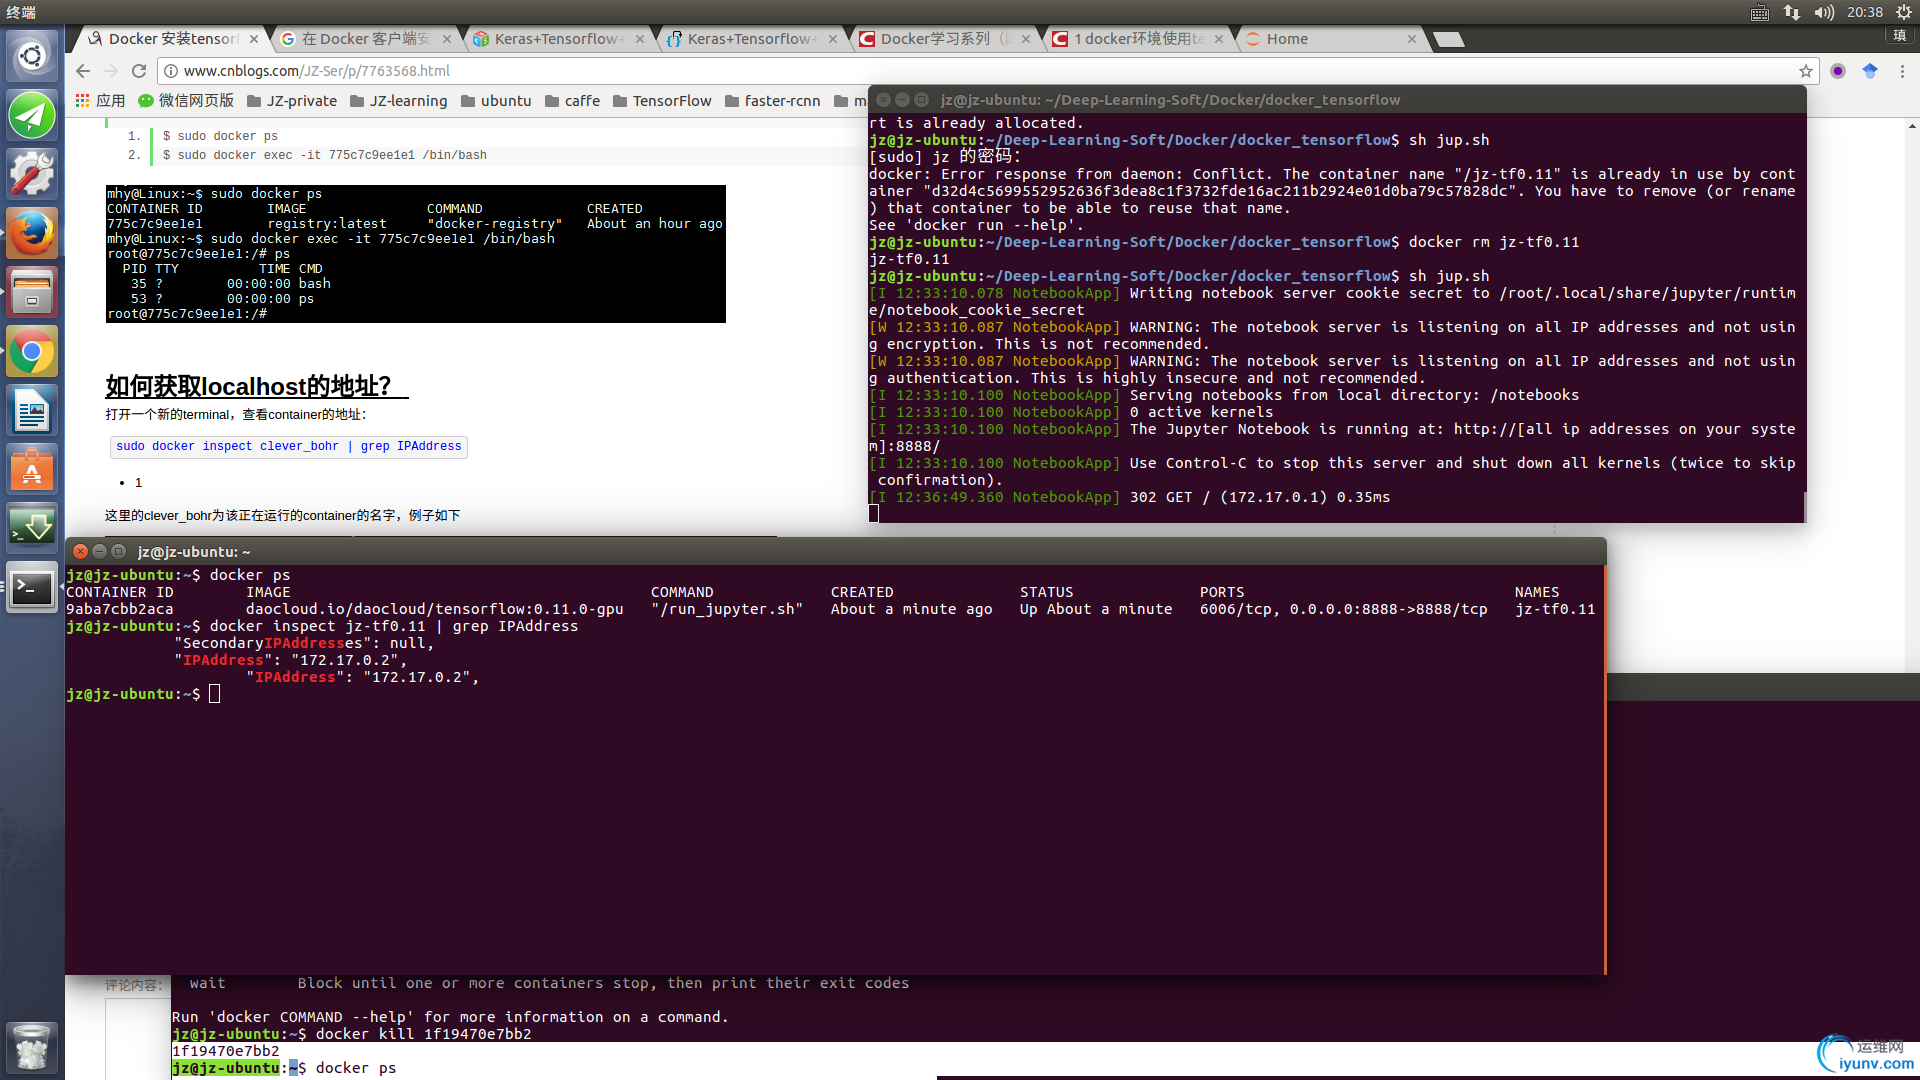
Task: Click the 如何获取localhost的地址 heading
Action: click(257, 386)
